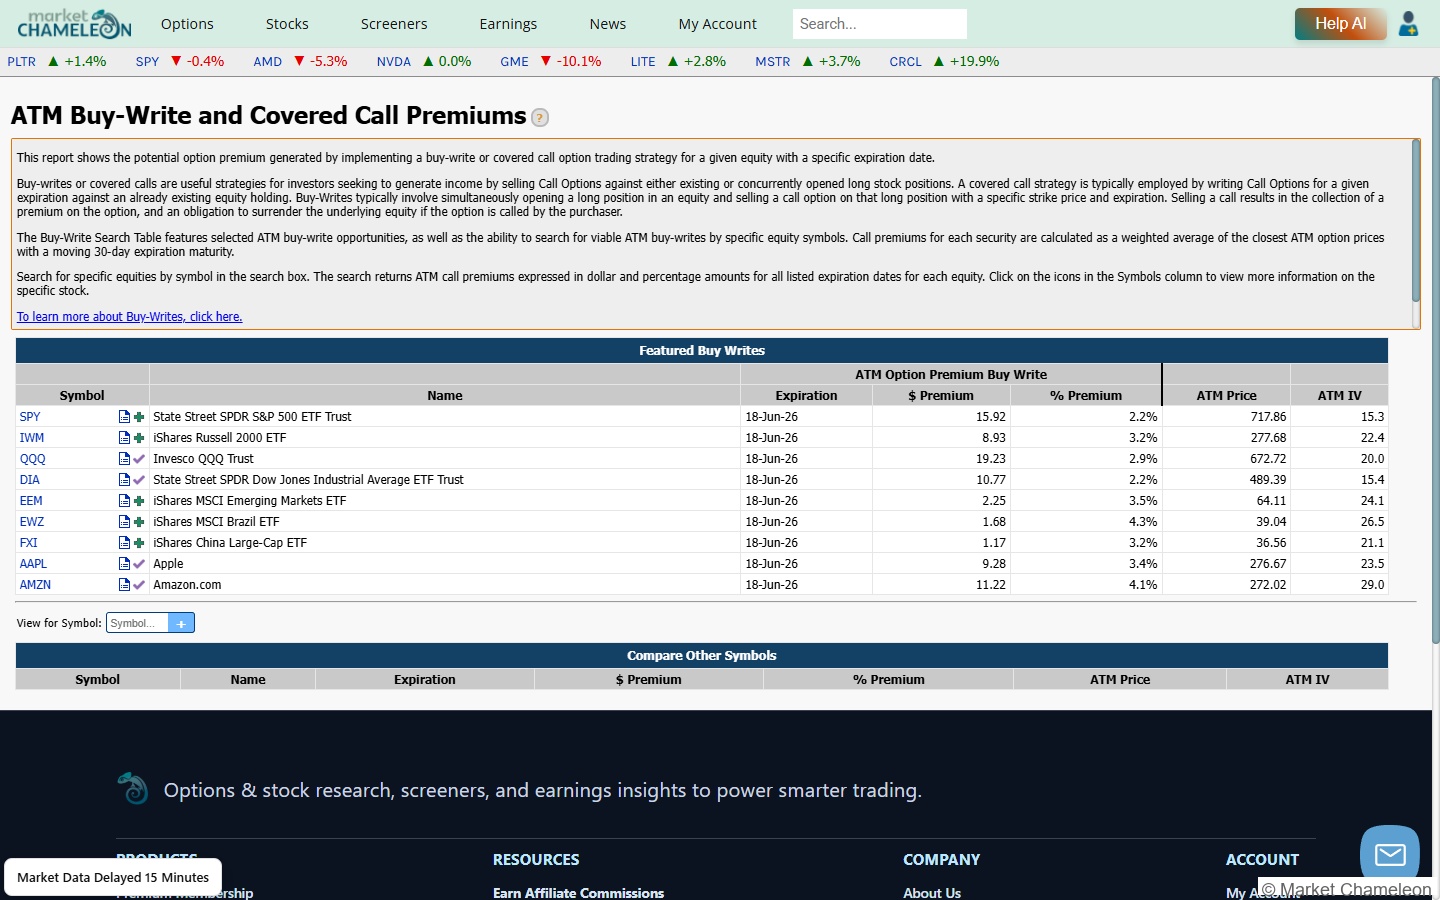Viewport: 1440px width, 900px height.
Task: Click the View for Symbol input box
Action: pos(137,623)
